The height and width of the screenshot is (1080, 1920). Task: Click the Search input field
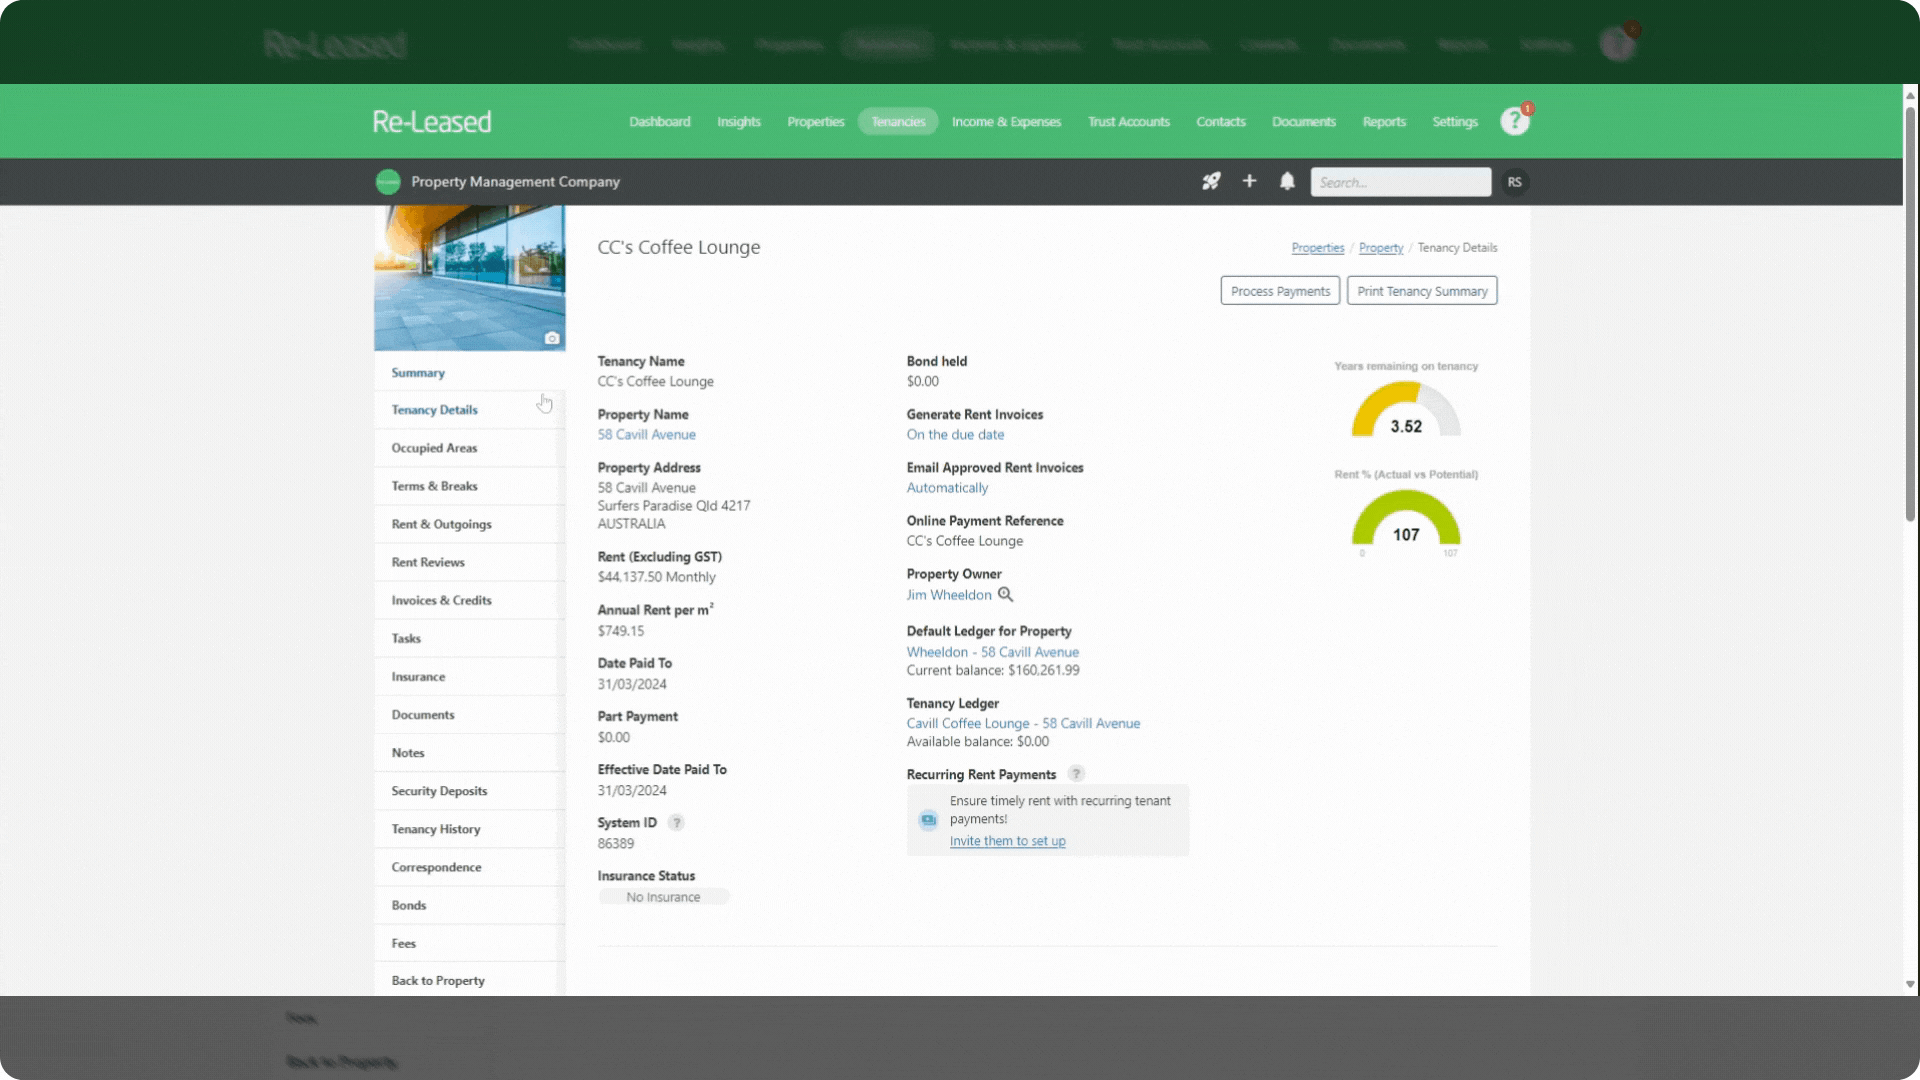[1400, 182]
